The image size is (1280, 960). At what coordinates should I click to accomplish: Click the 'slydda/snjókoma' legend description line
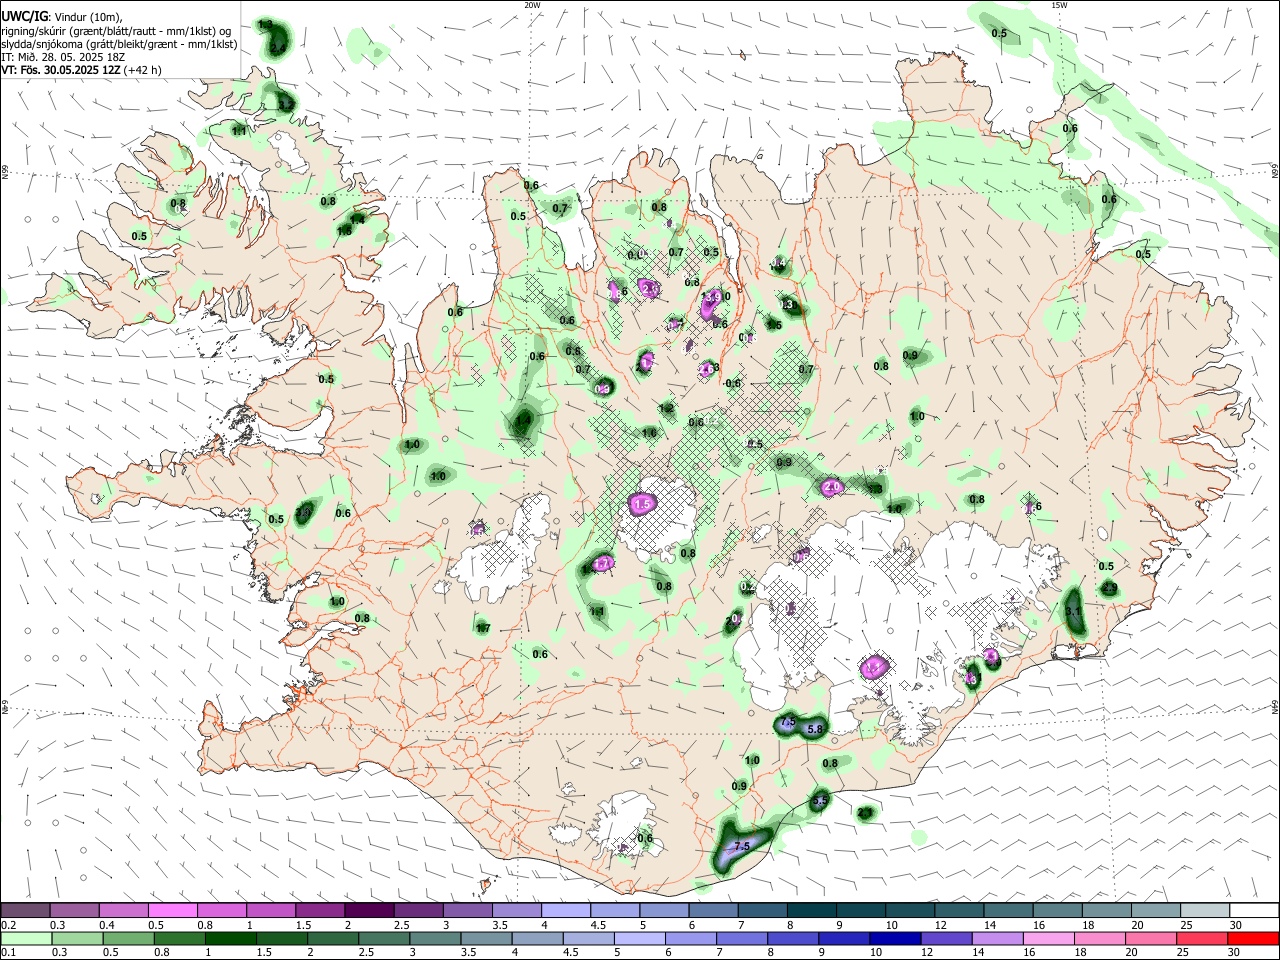click(119, 44)
